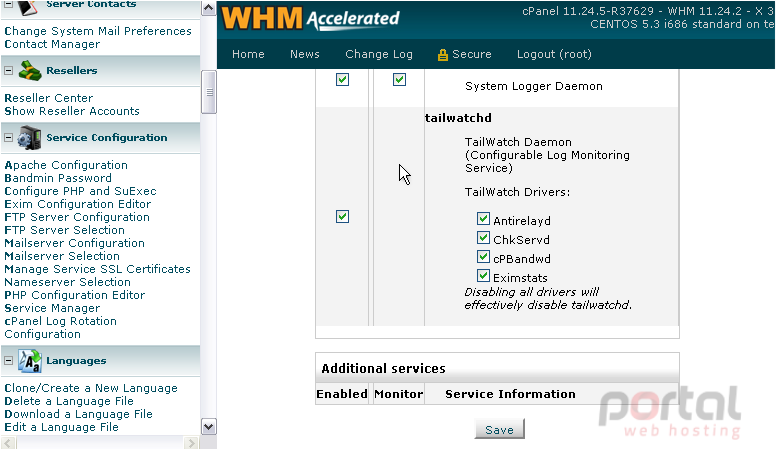Click the Server Contacts section icon

pyautogui.click(x=27, y=7)
